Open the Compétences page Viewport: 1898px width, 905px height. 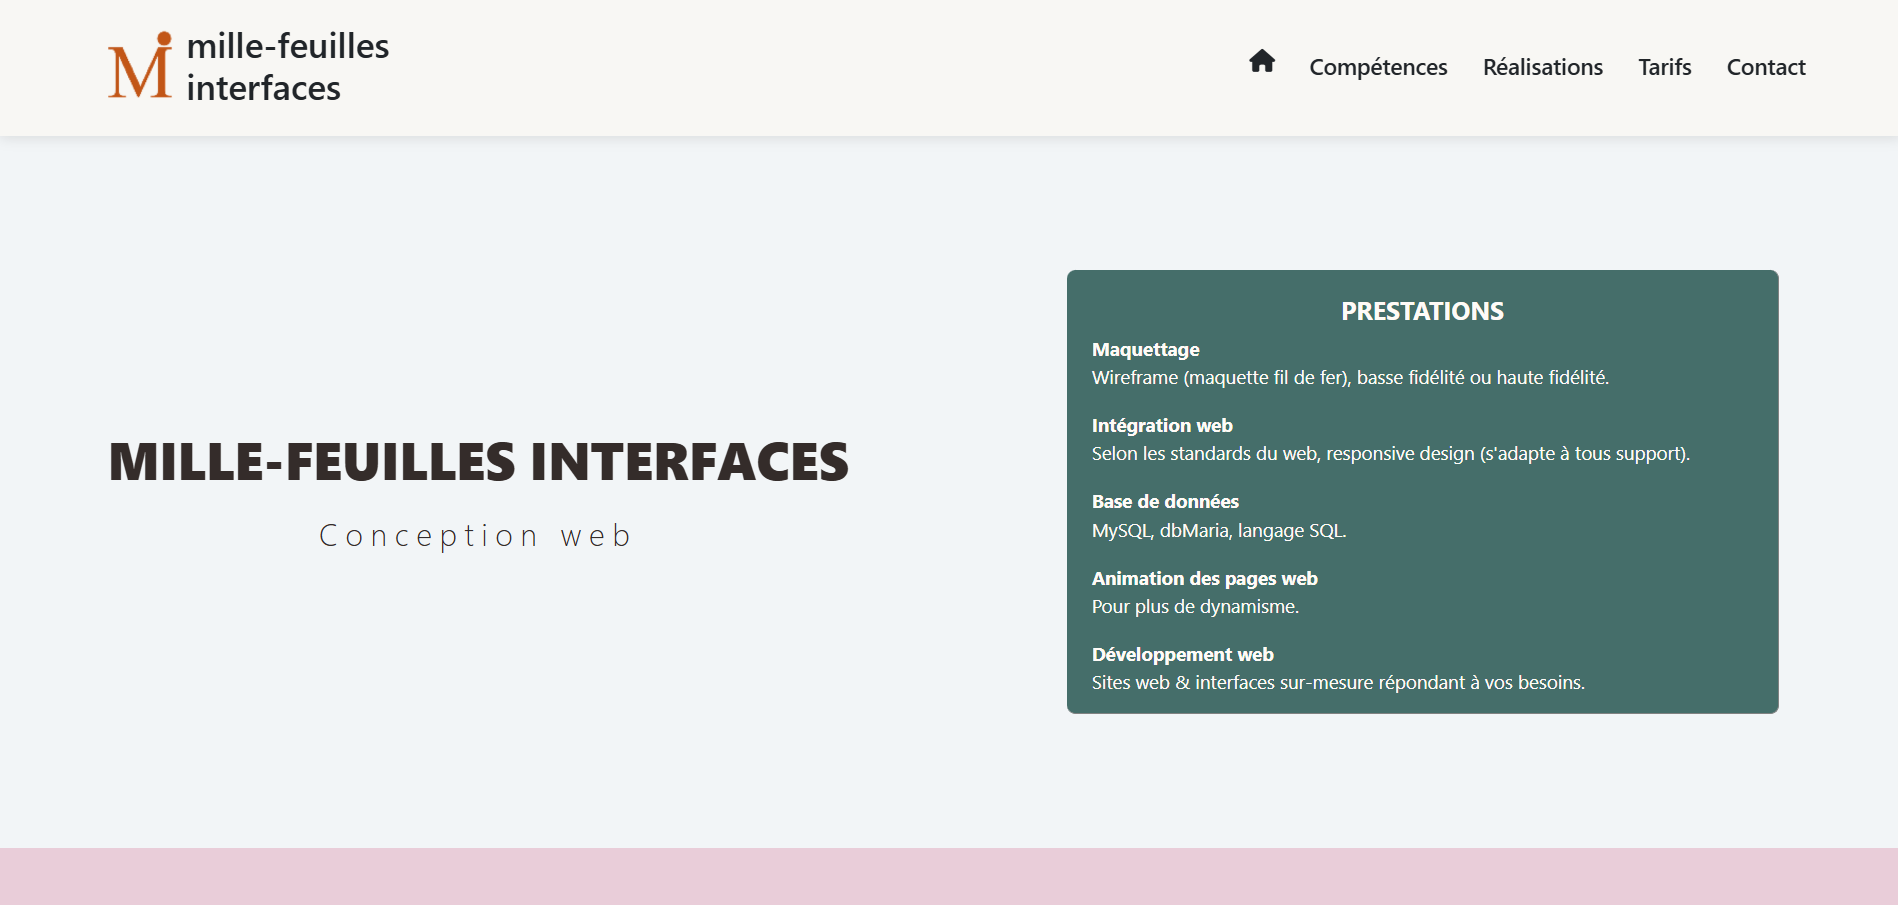coord(1378,67)
